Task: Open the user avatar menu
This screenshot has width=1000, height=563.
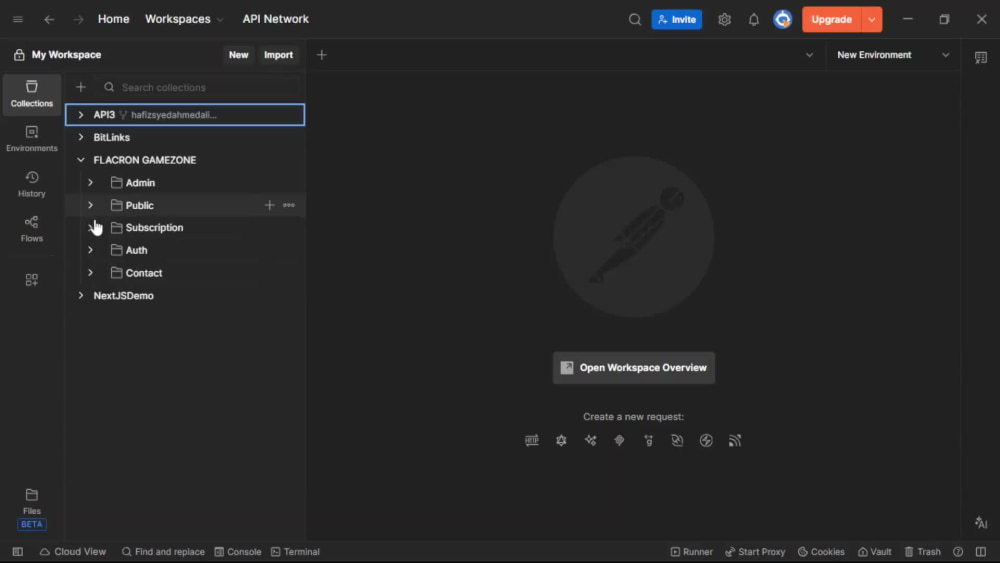Action: click(783, 19)
